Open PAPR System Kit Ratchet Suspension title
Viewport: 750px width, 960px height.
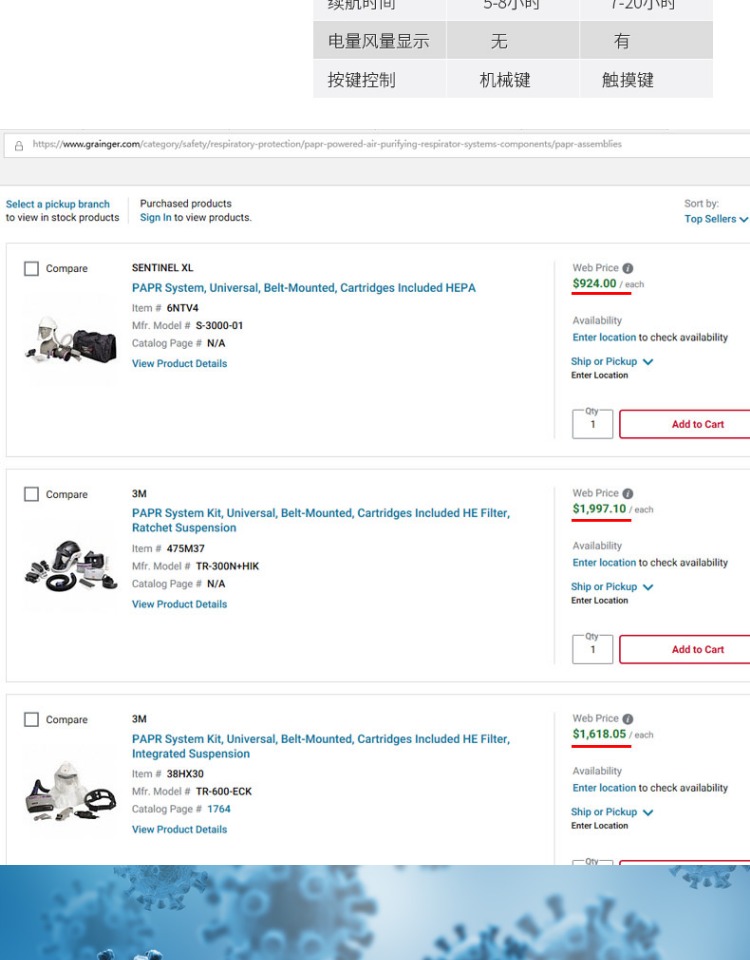tap(321, 520)
